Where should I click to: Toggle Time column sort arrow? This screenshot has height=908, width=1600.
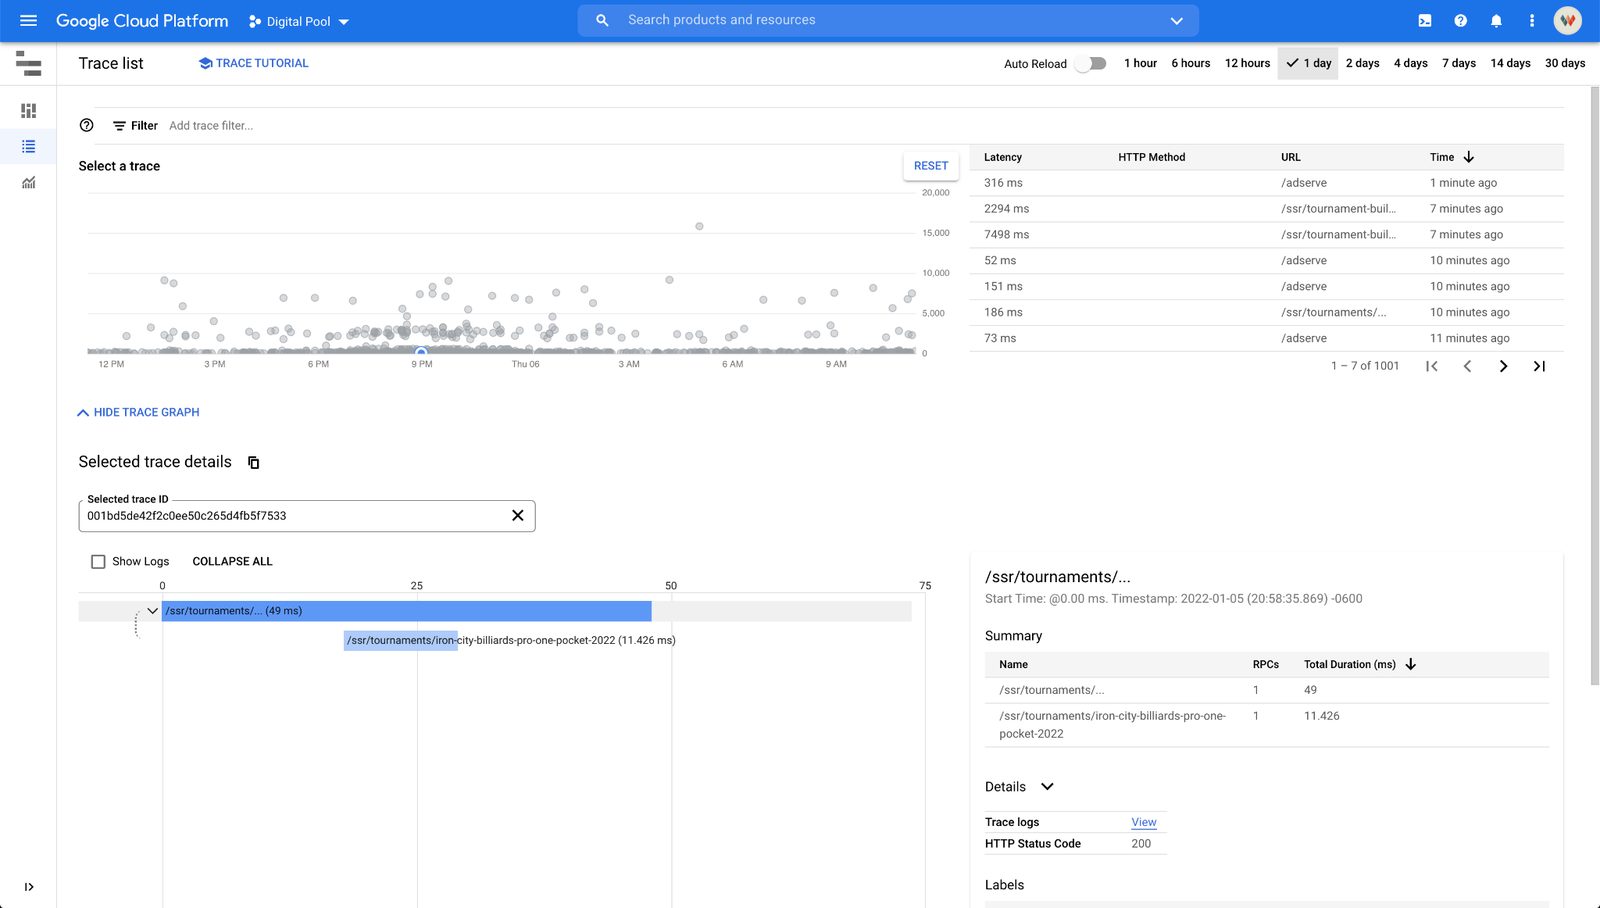1469,157
